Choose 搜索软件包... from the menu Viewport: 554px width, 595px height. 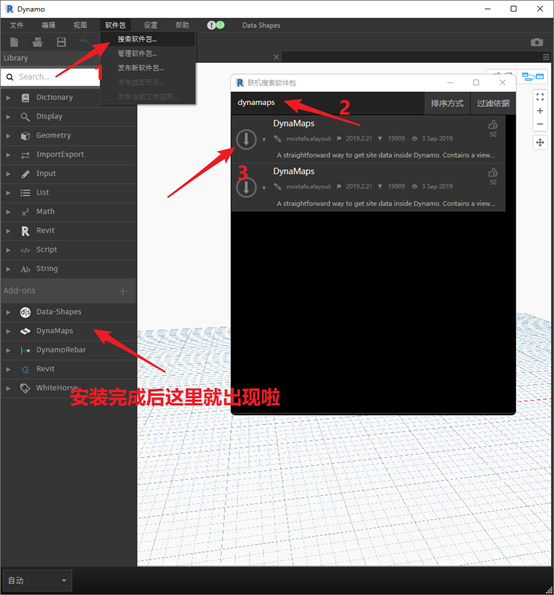tap(148, 39)
